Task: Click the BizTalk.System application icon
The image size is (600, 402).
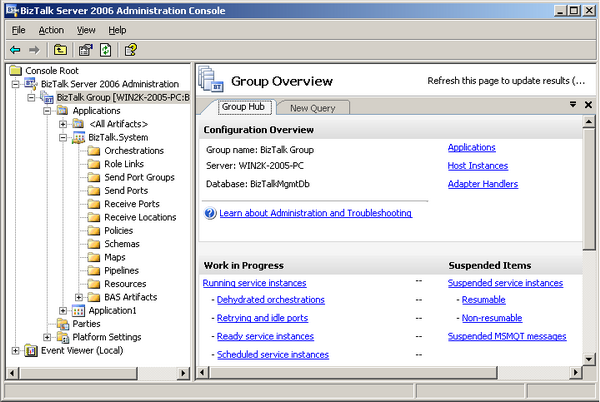Action: coord(78,137)
